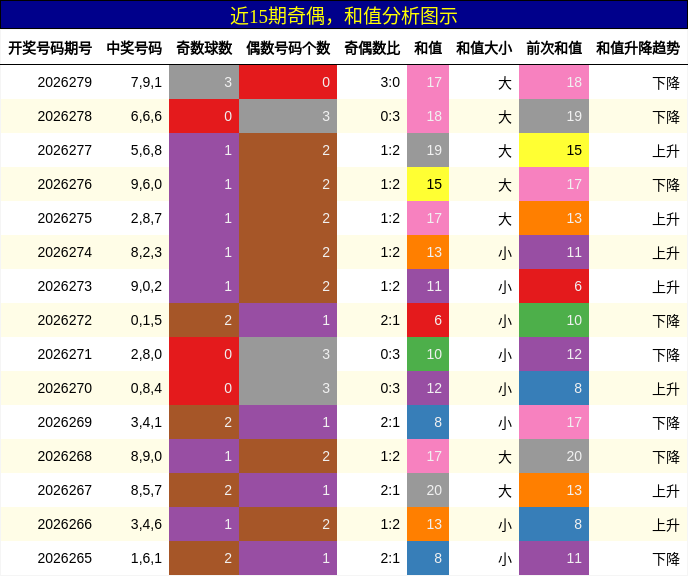This screenshot has width=688, height=576.
Task: Click red sum cell 6 in row 2026272
Action: point(428,320)
